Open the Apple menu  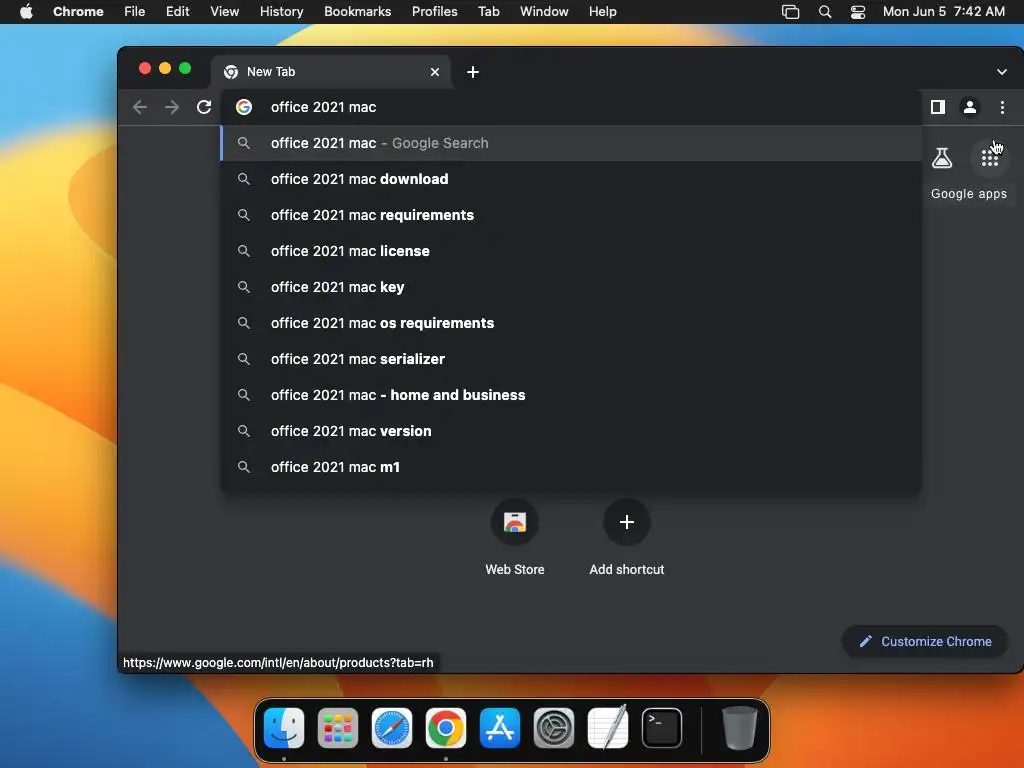pos(26,12)
